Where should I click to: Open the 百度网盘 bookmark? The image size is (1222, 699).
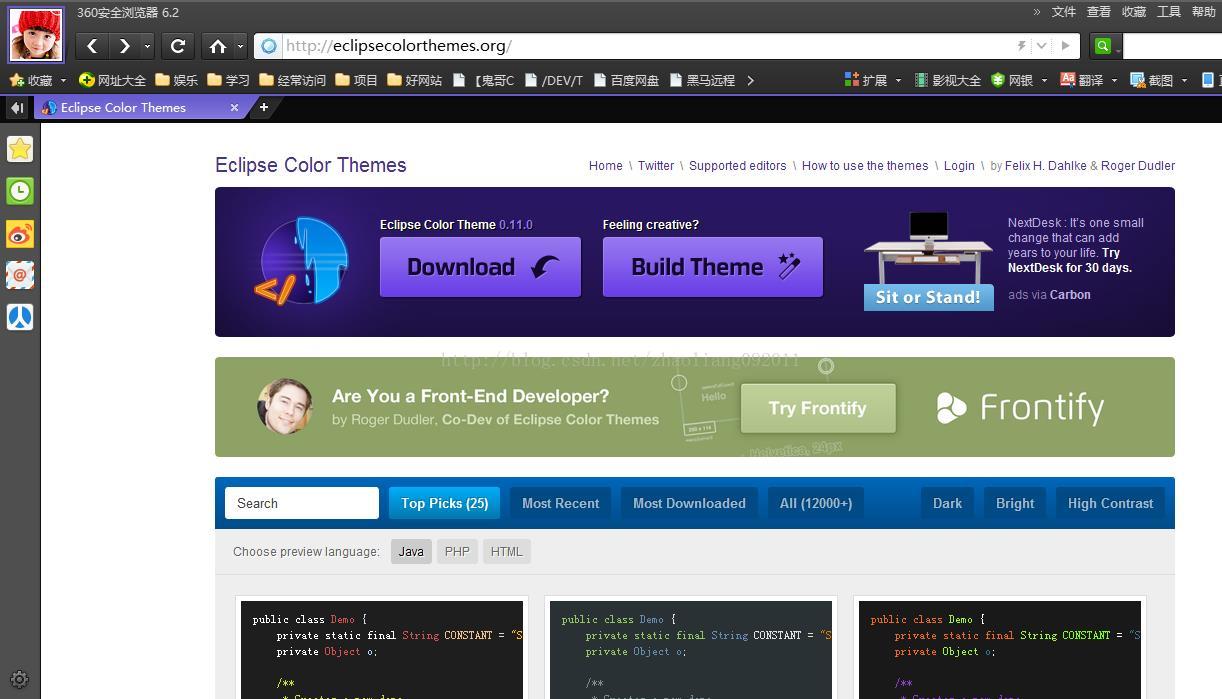tap(626, 80)
